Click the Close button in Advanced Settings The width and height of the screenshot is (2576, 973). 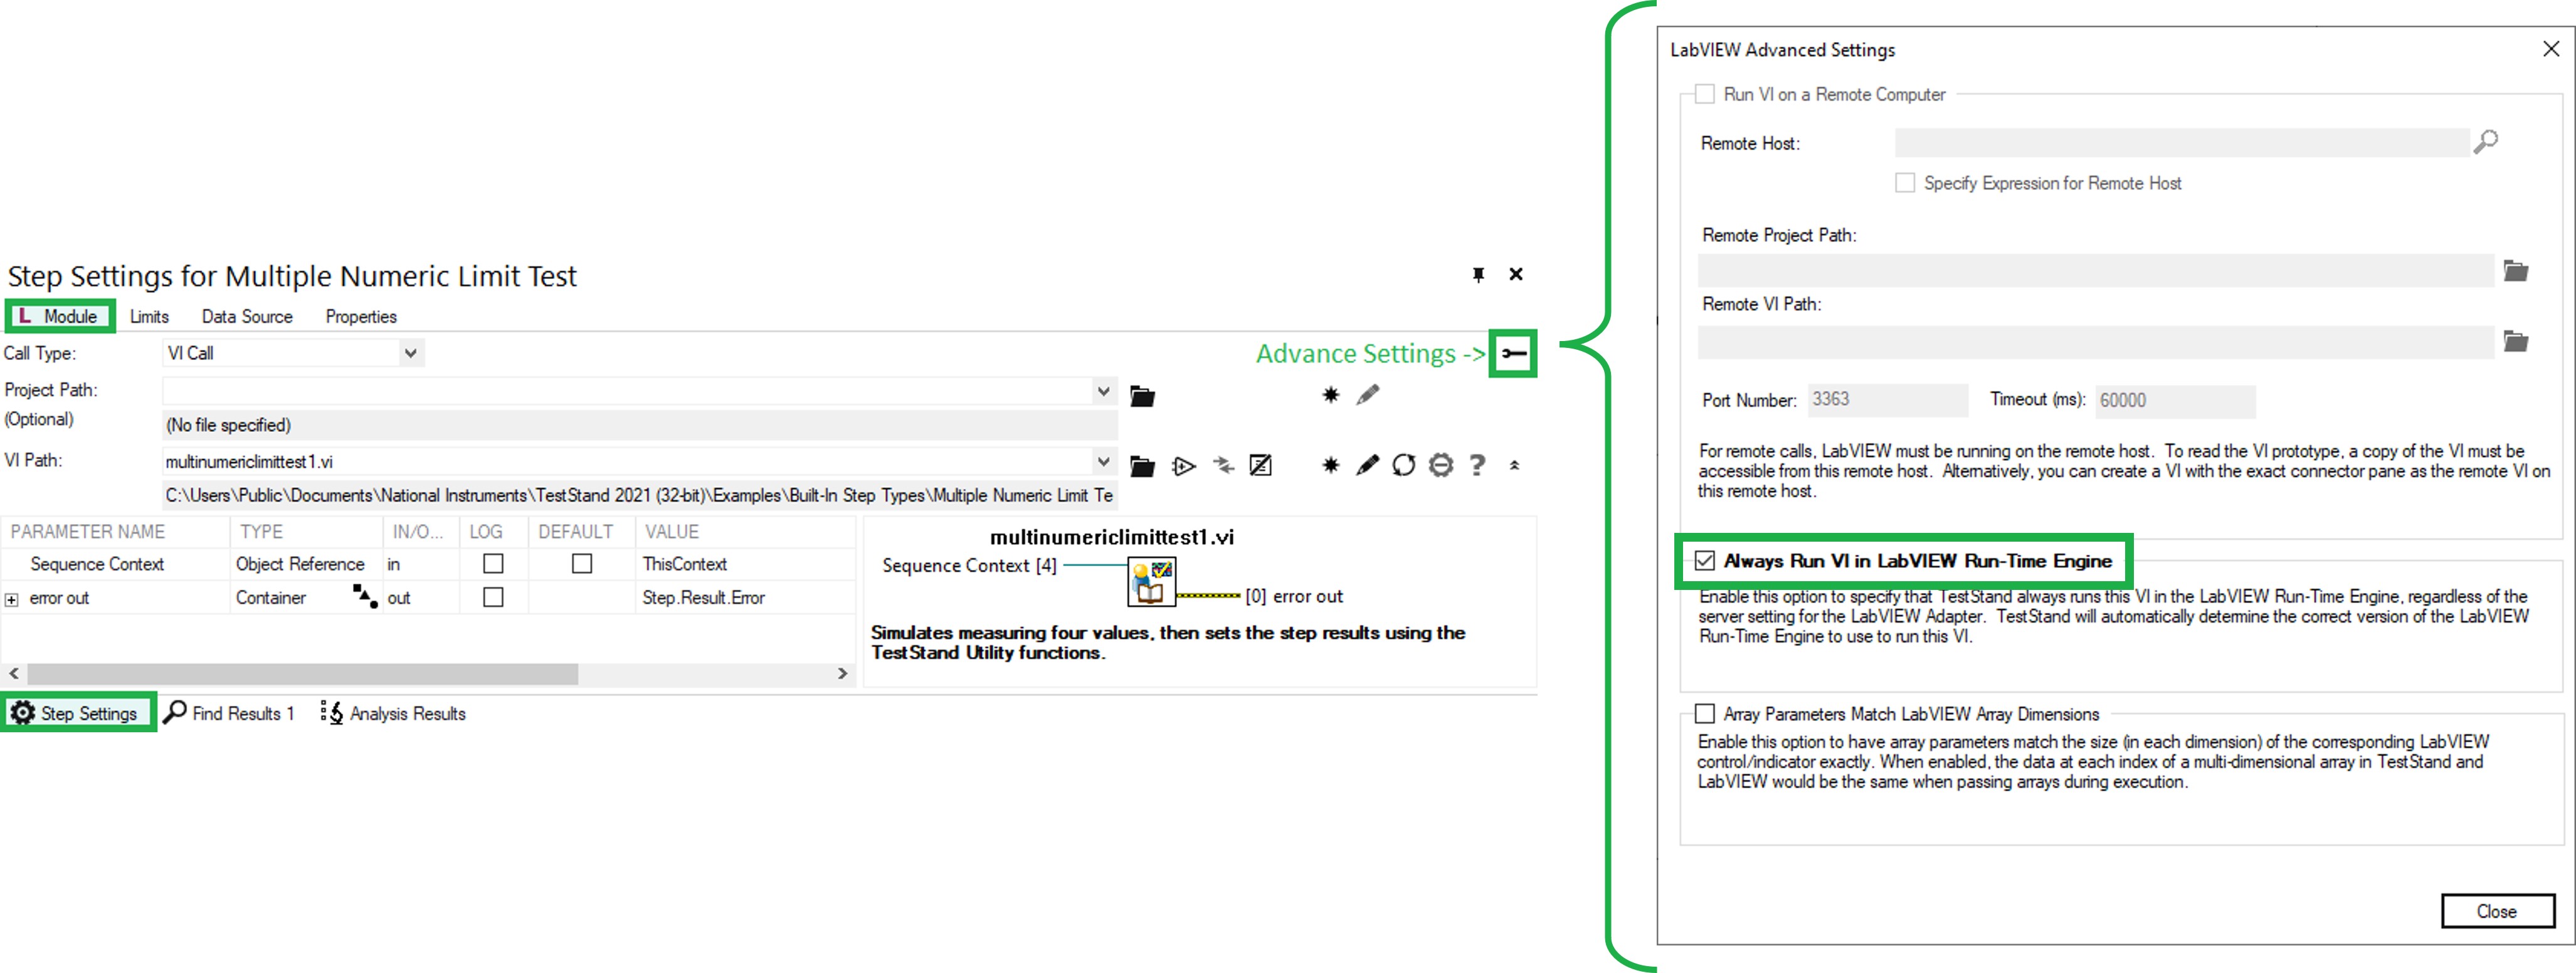[x=2497, y=911]
